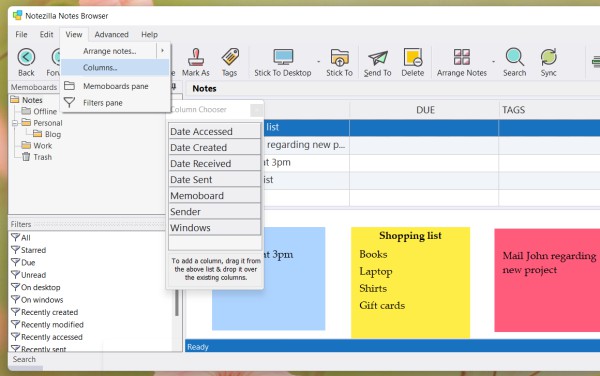Select Windows in Column Chooser
The image size is (600, 376).
214,228
